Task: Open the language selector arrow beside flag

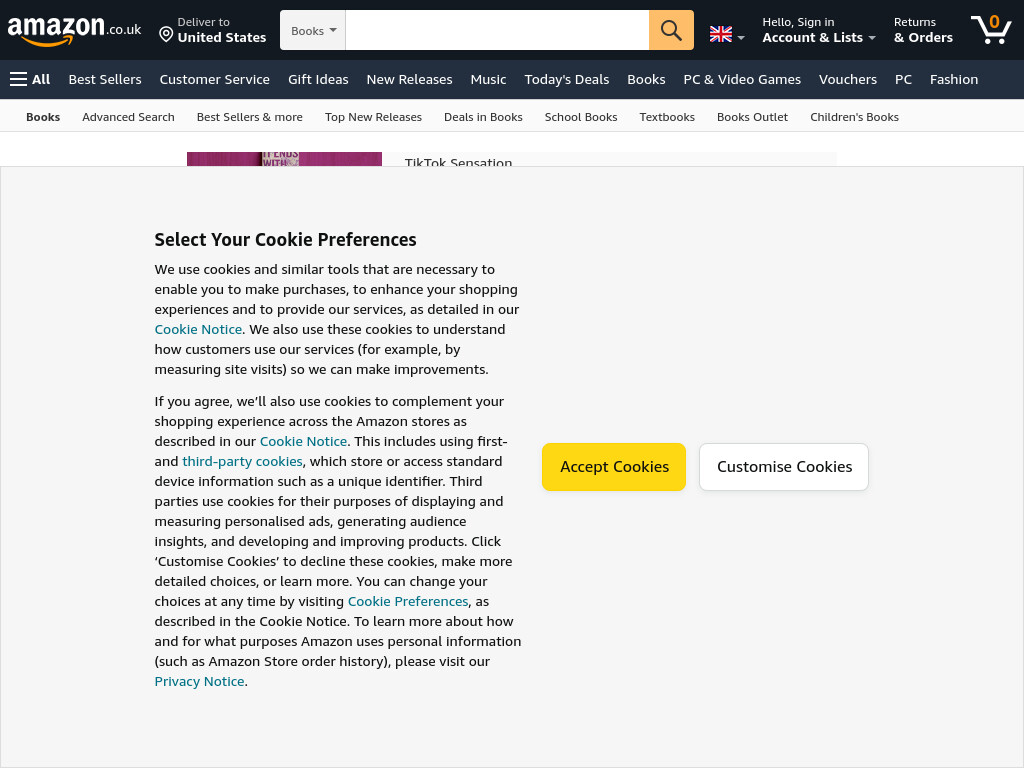Action: [x=741, y=38]
